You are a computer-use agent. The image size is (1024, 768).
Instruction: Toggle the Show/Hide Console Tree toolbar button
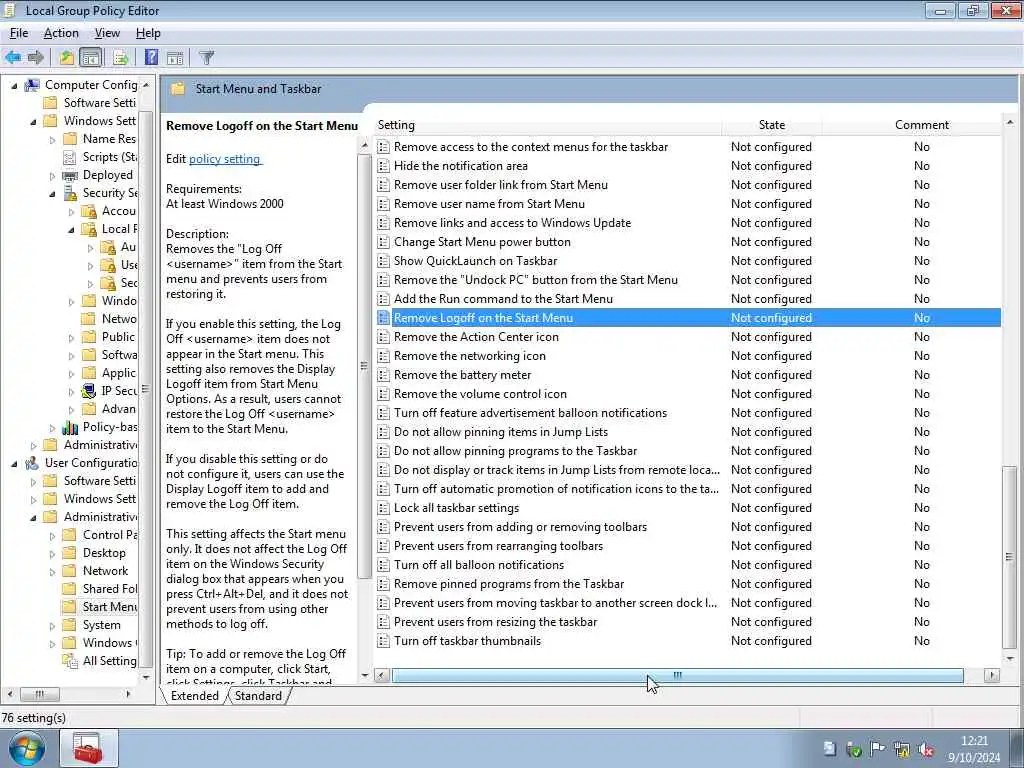pyautogui.click(x=91, y=57)
